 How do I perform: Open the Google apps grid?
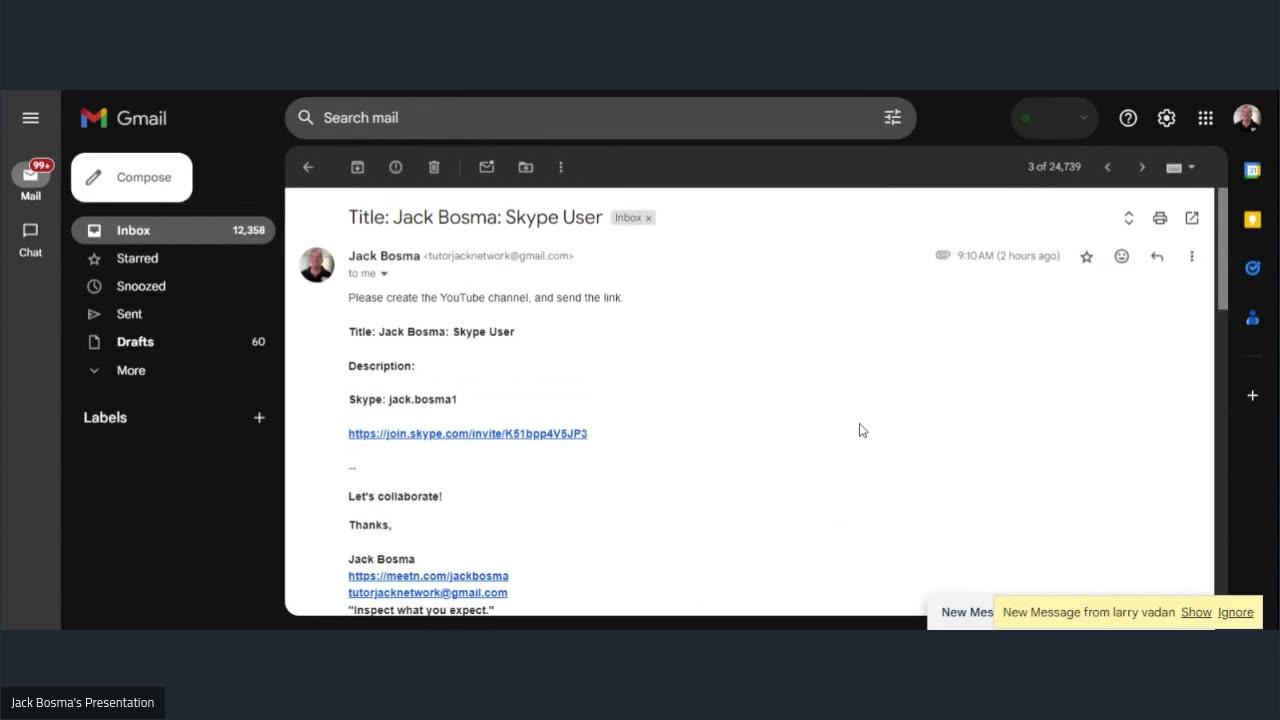1206,118
